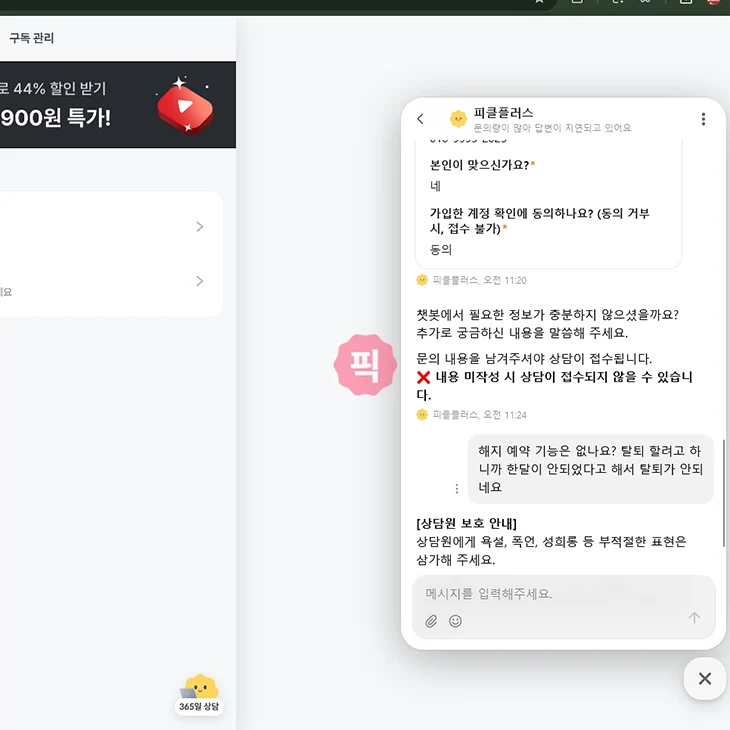Click the 문의량이 많아 답변이 지연되고 있어요 status text
This screenshot has height=730, width=730.
click(552, 128)
